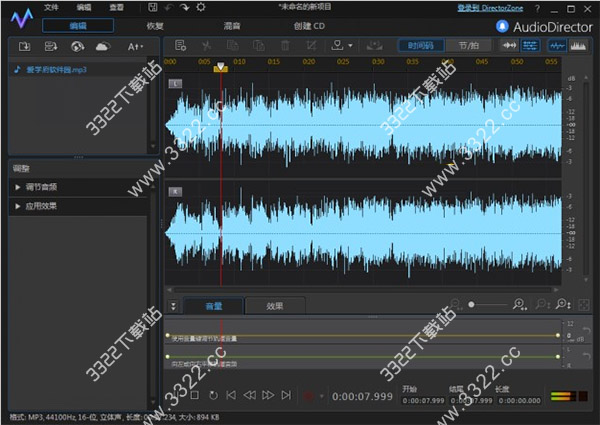Screen dimensions: 600x425
Task: Toggle the multi-track equalizer lines view icon
Action: [x=530, y=46]
